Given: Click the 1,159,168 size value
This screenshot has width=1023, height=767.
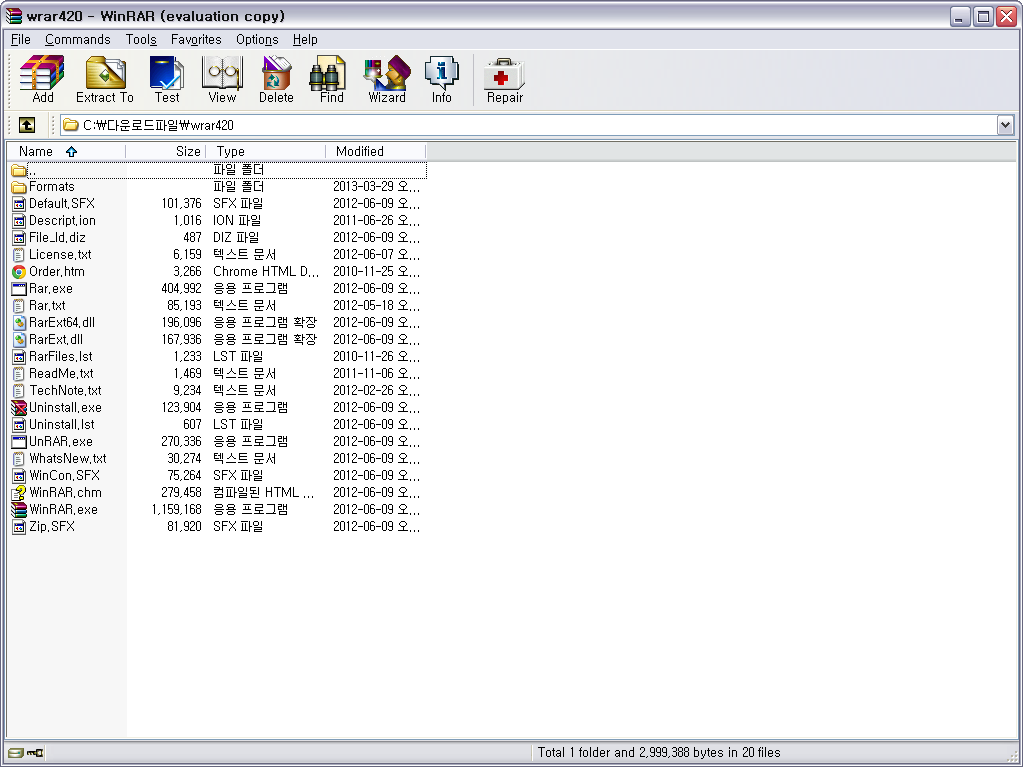Looking at the screenshot, I should [176, 509].
